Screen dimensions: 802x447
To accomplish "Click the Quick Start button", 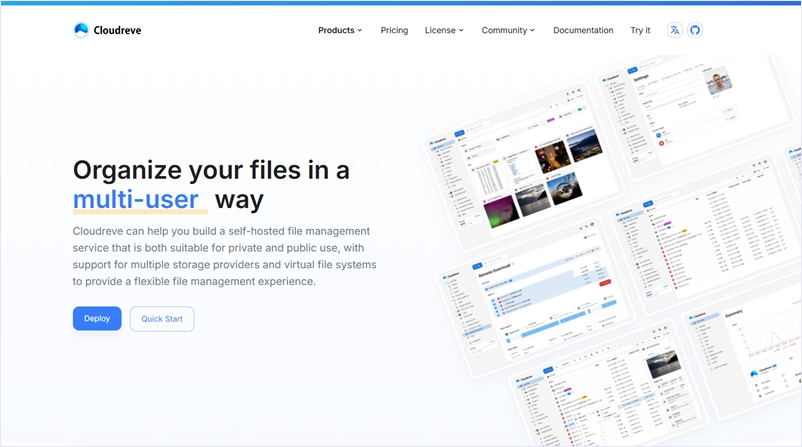I will (162, 319).
